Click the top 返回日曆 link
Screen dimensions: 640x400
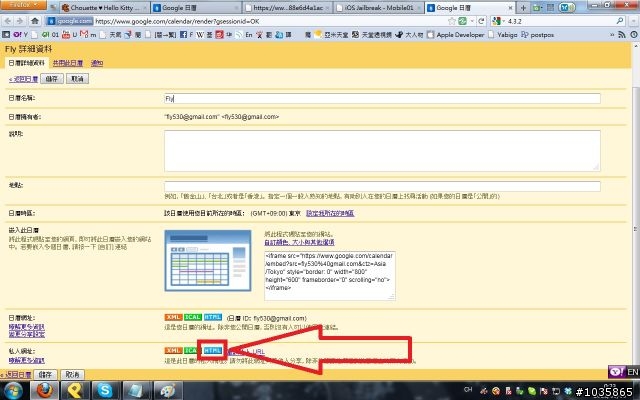click(23, 79)
